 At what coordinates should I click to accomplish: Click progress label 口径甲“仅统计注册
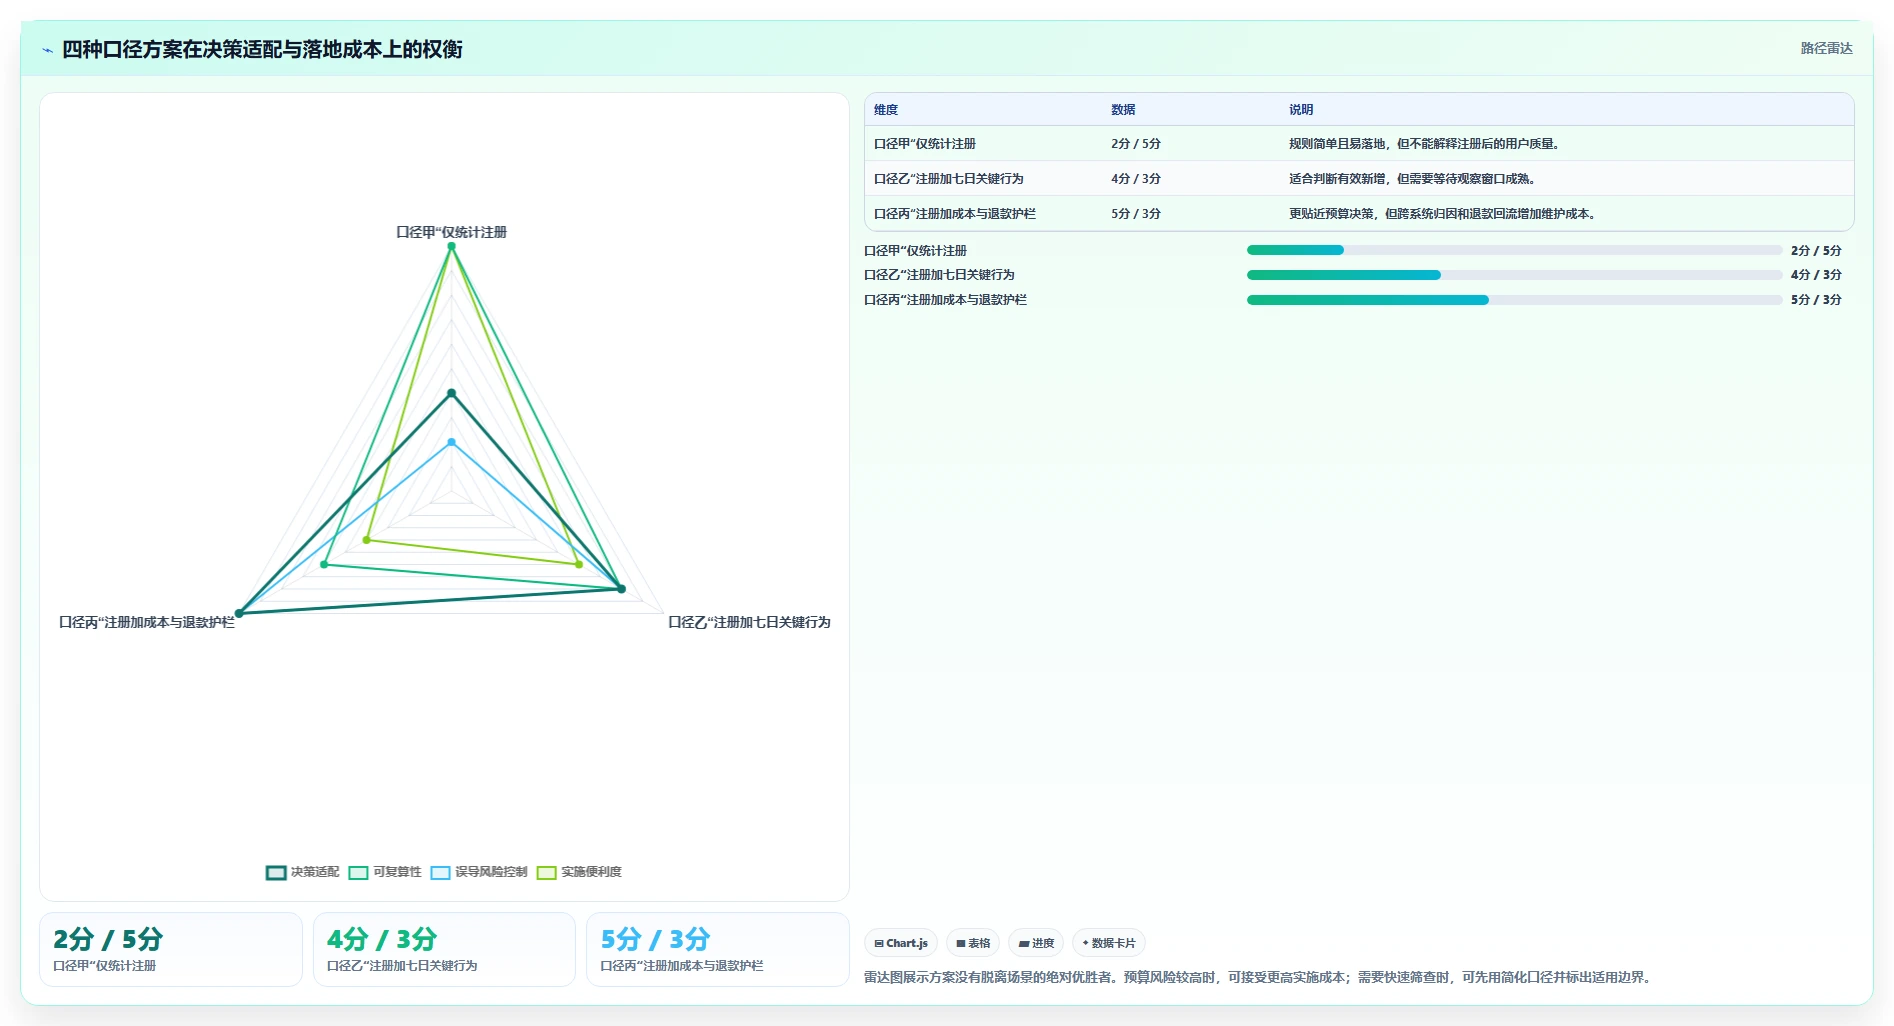pyautogui.click(x=915, y=251)
